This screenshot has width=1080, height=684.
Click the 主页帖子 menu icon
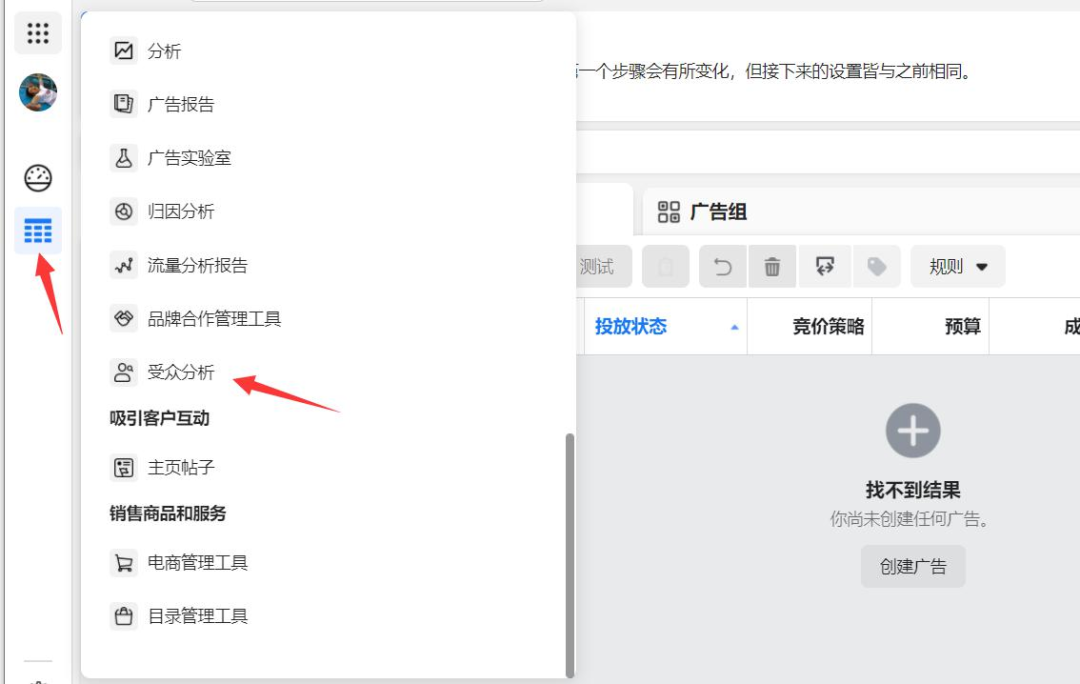pyautogui.click(x=124, y=466)
